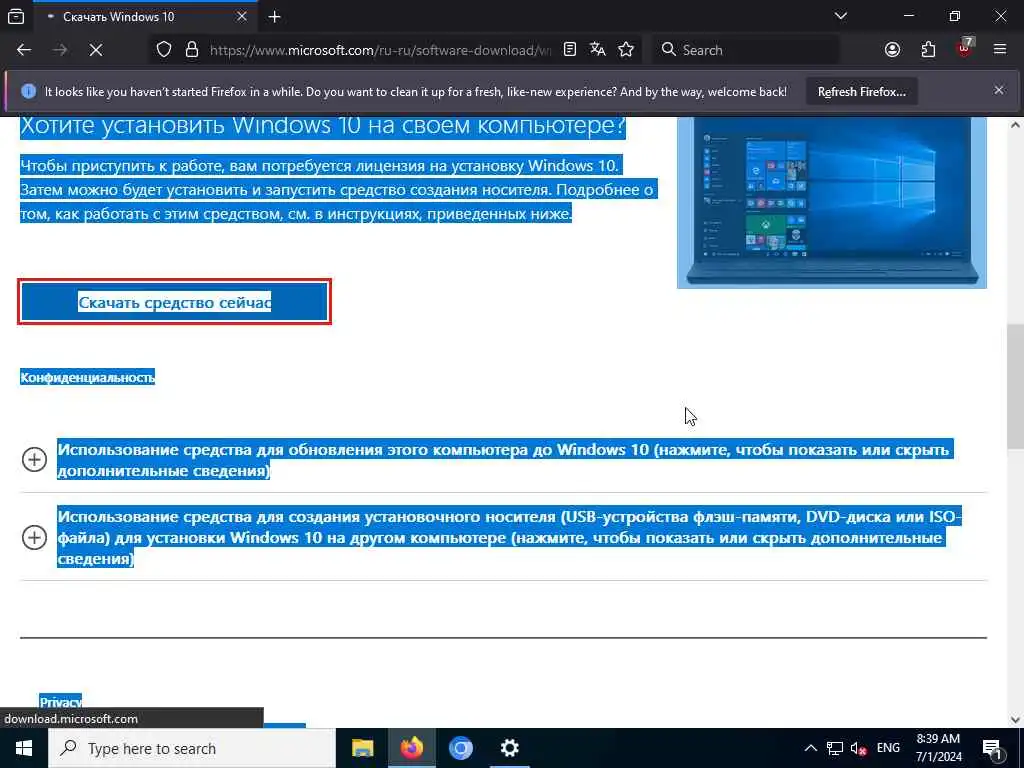This screenshot has width=1024, height=768.
Task: Open the Firefox account icon
Action: pos(892,50)
